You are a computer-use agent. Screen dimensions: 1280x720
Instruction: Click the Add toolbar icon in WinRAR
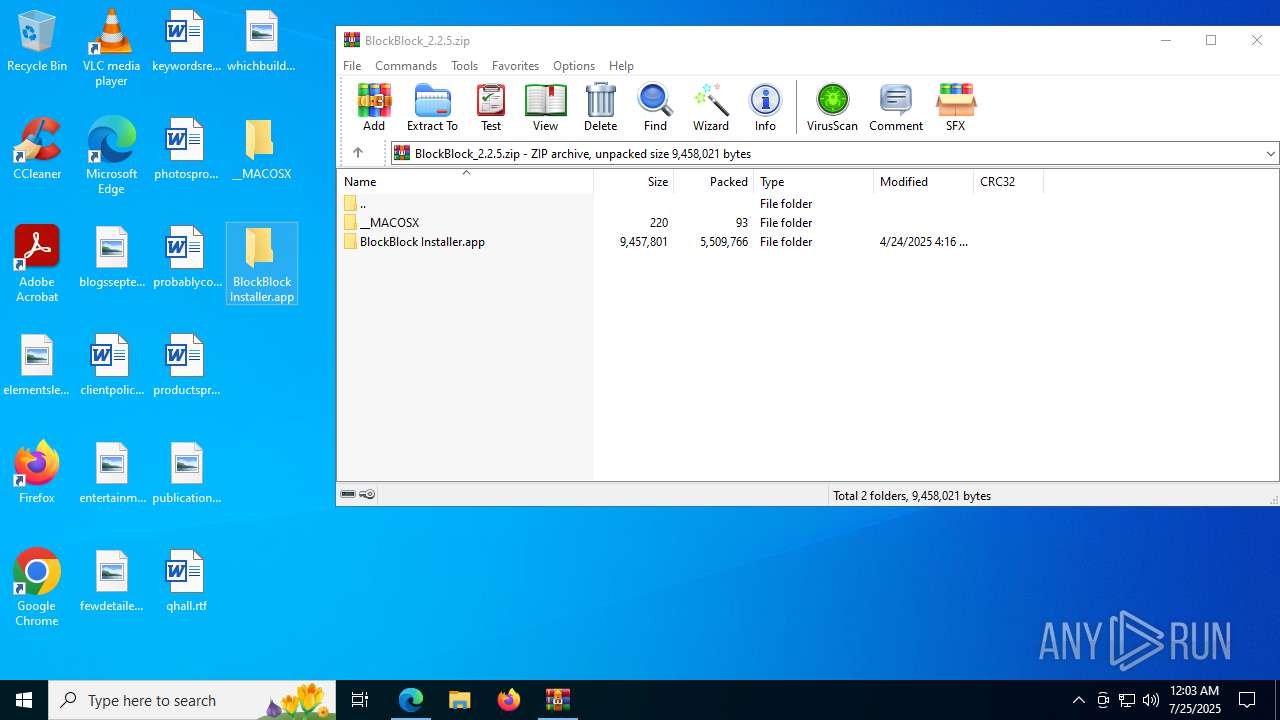374,107
